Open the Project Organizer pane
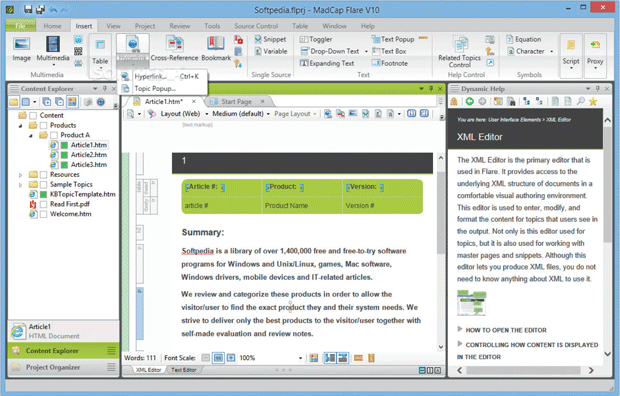The height and width of the screenshot is (396, 620). 63,367
